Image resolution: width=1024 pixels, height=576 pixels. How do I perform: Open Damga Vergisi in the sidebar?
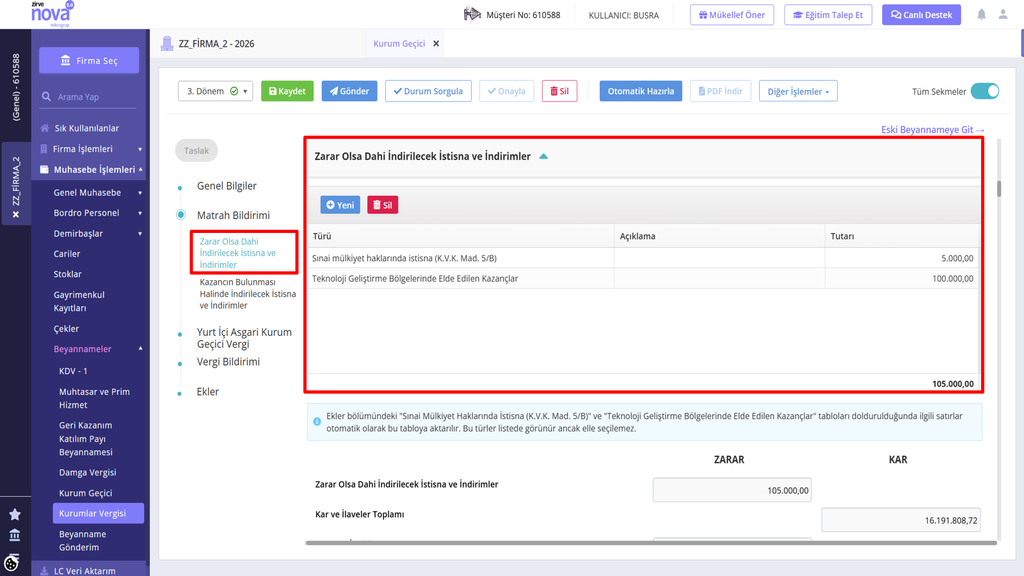[x=88, y=472]
